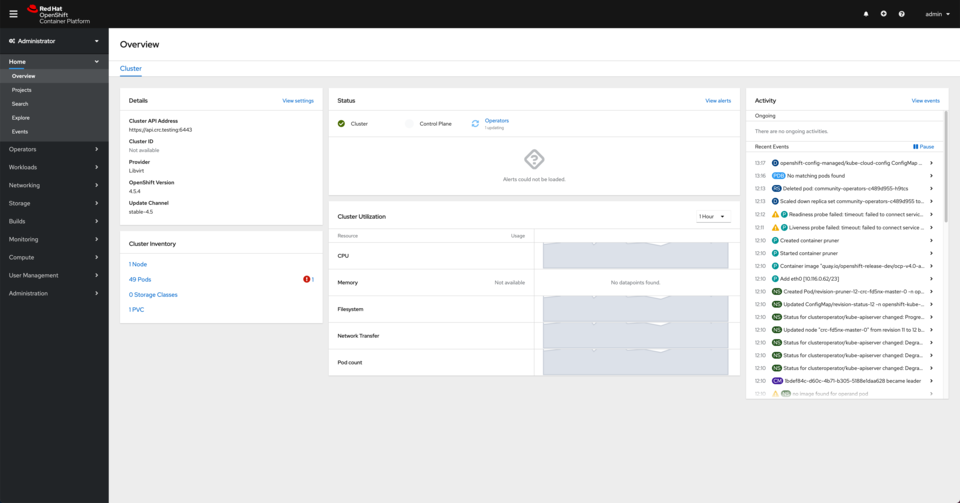Click the Red Hat OpenShift logo
Image resolution: width=960 pixels, height=503 pixels.
pos(59,15)
